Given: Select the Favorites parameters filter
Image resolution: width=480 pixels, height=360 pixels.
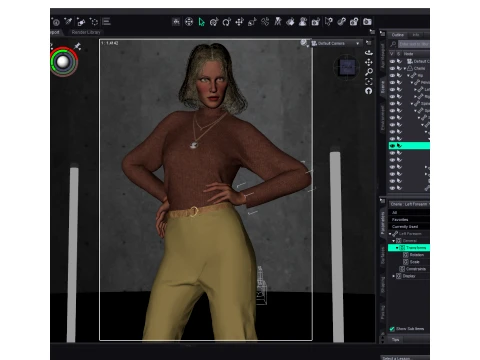Looking at the screenshot, I should (409, 219).
